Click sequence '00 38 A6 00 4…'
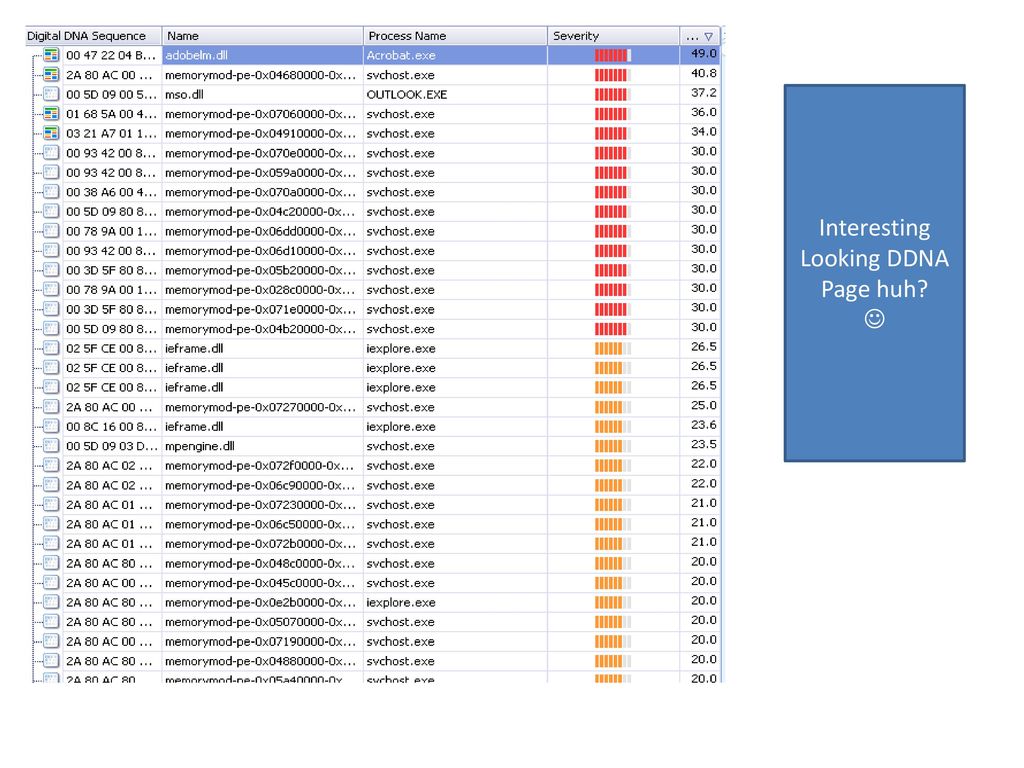 (111, 193)
